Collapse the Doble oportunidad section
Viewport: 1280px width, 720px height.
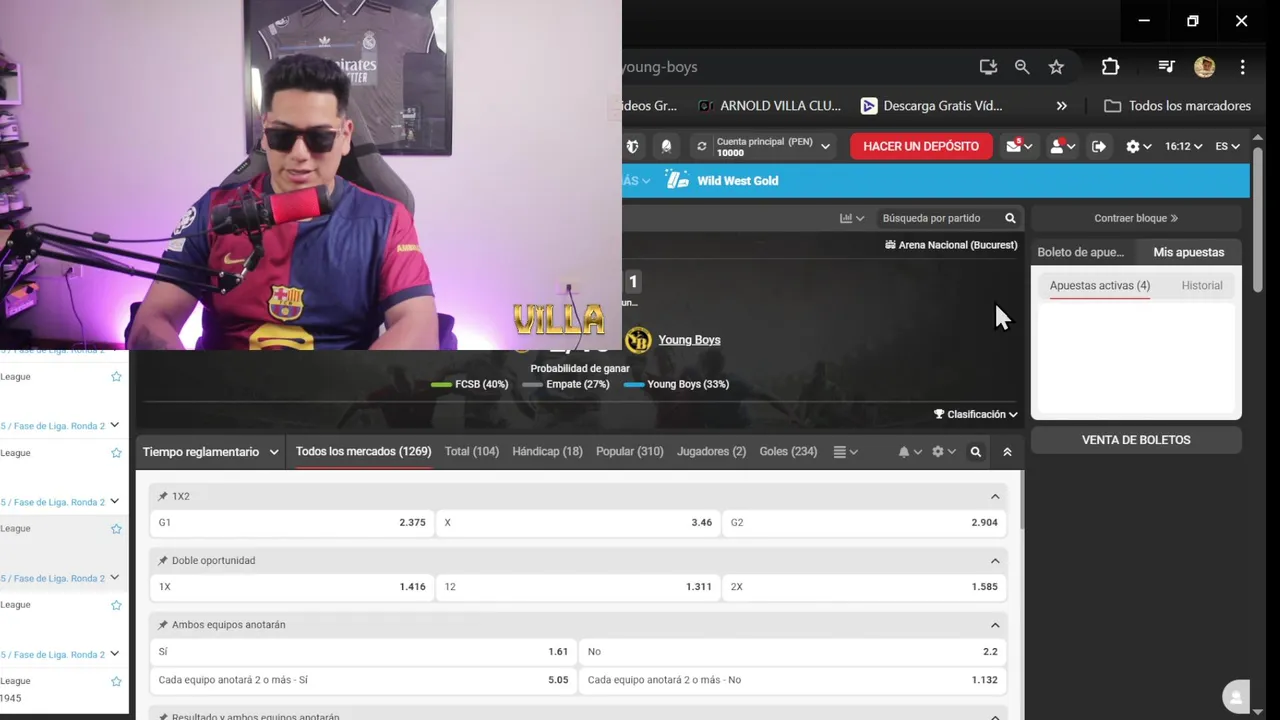tap(995, 561)
